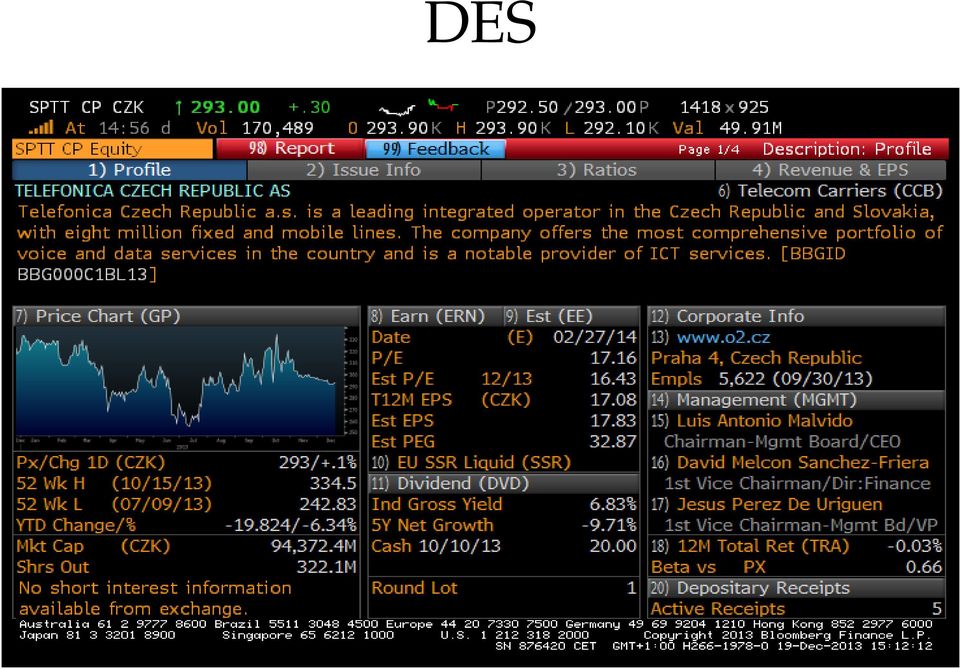The width and height of the screenshot is (960, 669).
Task: Click the 52 Wk L value 242.83
Action: (x=328, y=504)
